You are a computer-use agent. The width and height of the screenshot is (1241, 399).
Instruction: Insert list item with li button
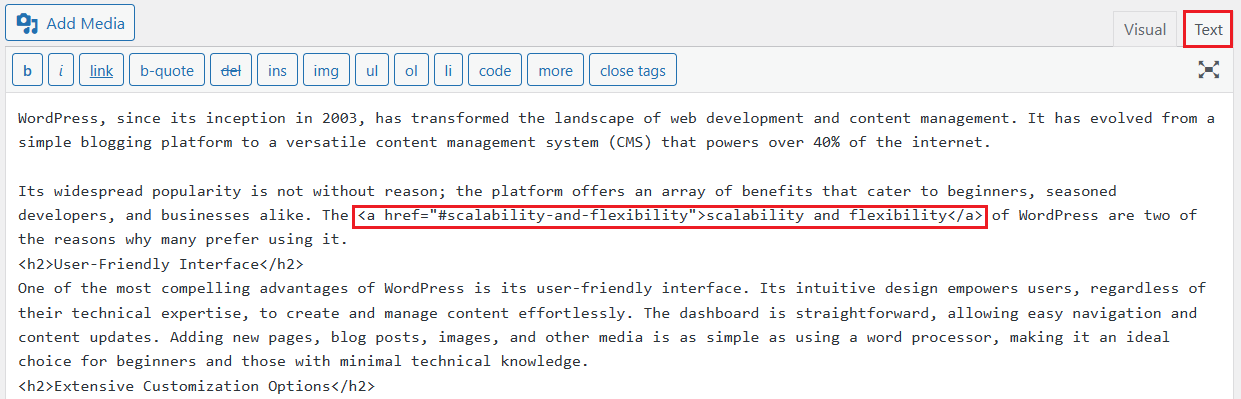point(448,71)
